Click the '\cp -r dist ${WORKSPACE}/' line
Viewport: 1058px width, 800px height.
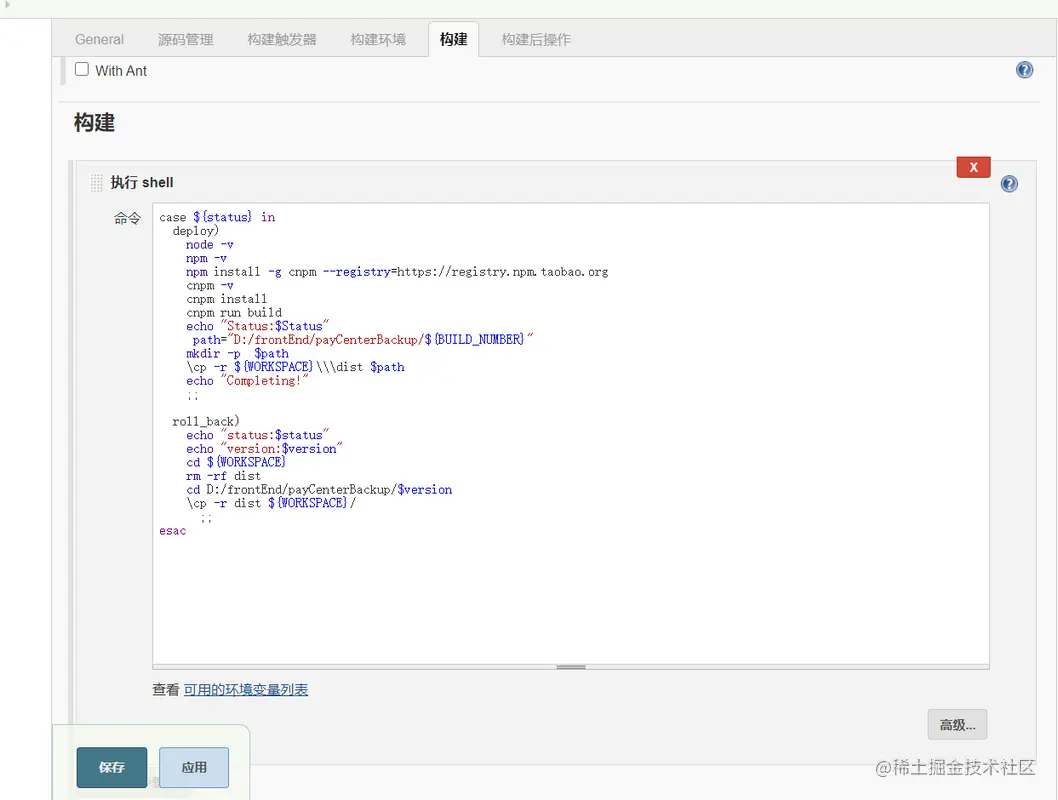(x=271, y=503)
